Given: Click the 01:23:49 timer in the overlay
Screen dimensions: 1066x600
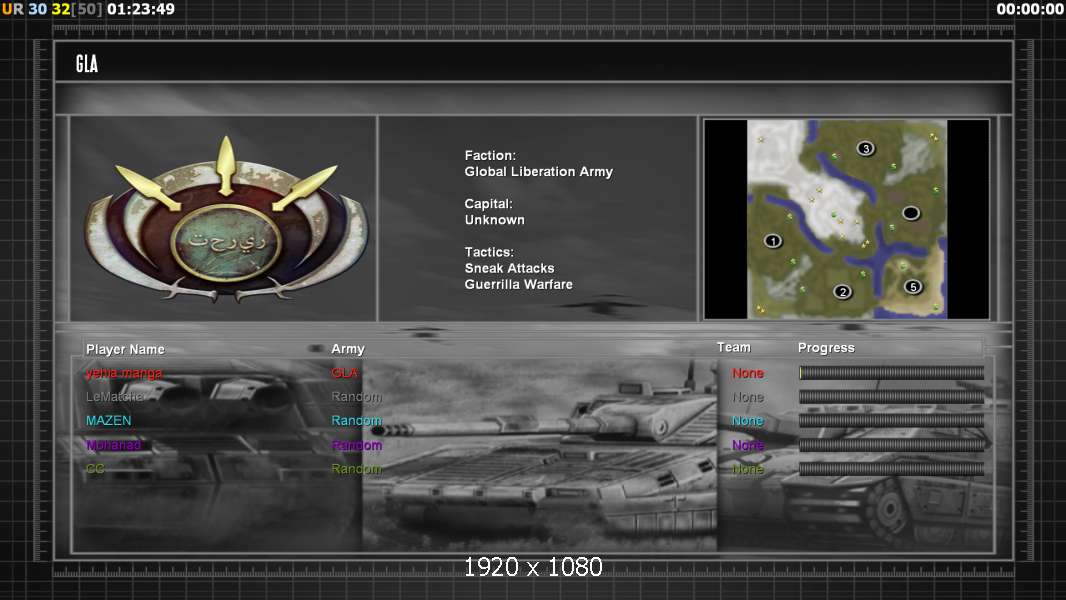Looking at the screenshot, I should pyautogui.click(x=141, y=9).
